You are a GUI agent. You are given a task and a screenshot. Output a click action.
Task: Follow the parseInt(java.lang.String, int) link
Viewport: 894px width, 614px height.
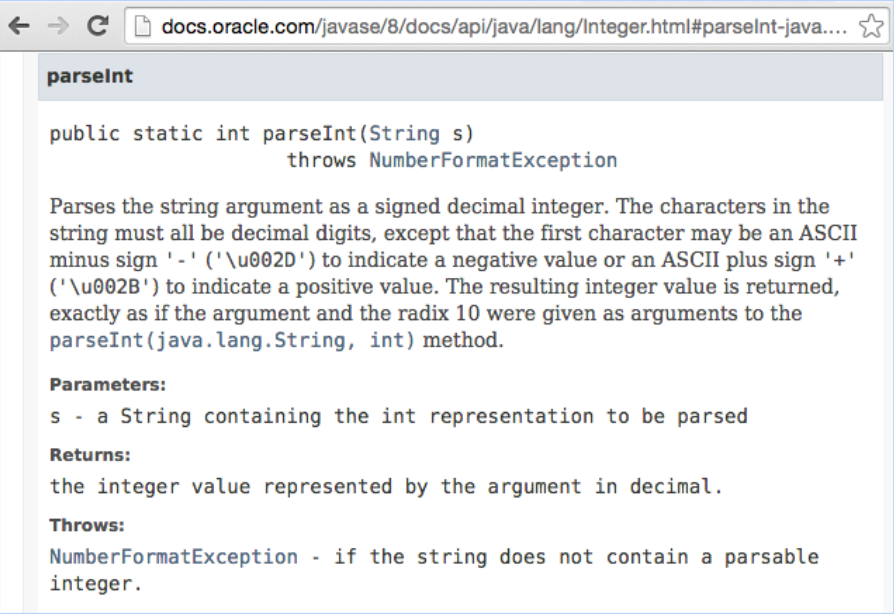tap(232, 340)
